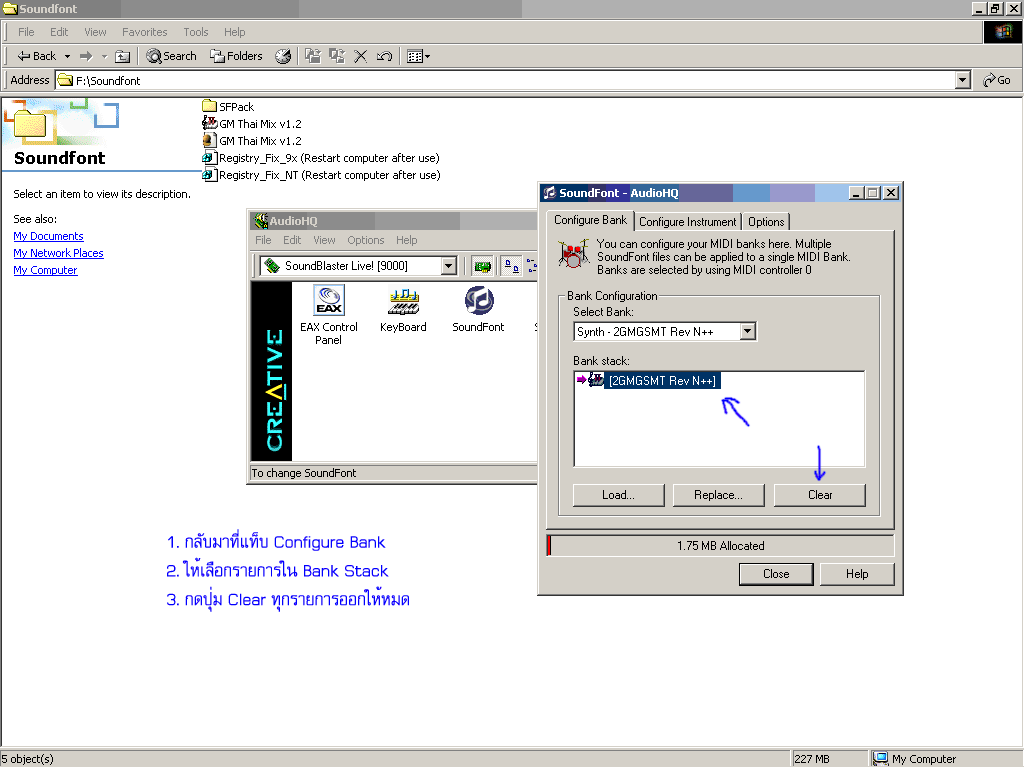
Task: Select the 2GMGSMT Rev N++ bank stack entry
Action: 662,380
